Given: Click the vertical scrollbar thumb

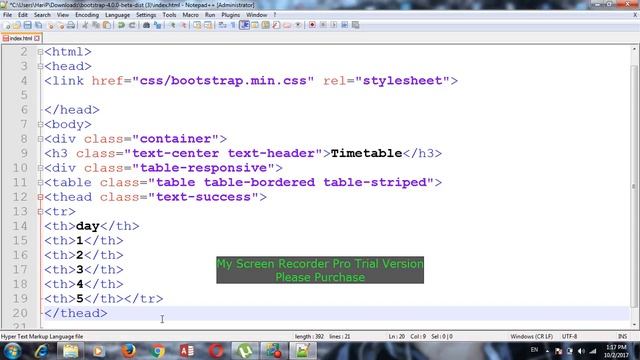Looking at the screenshot, I should coord(634,186).
